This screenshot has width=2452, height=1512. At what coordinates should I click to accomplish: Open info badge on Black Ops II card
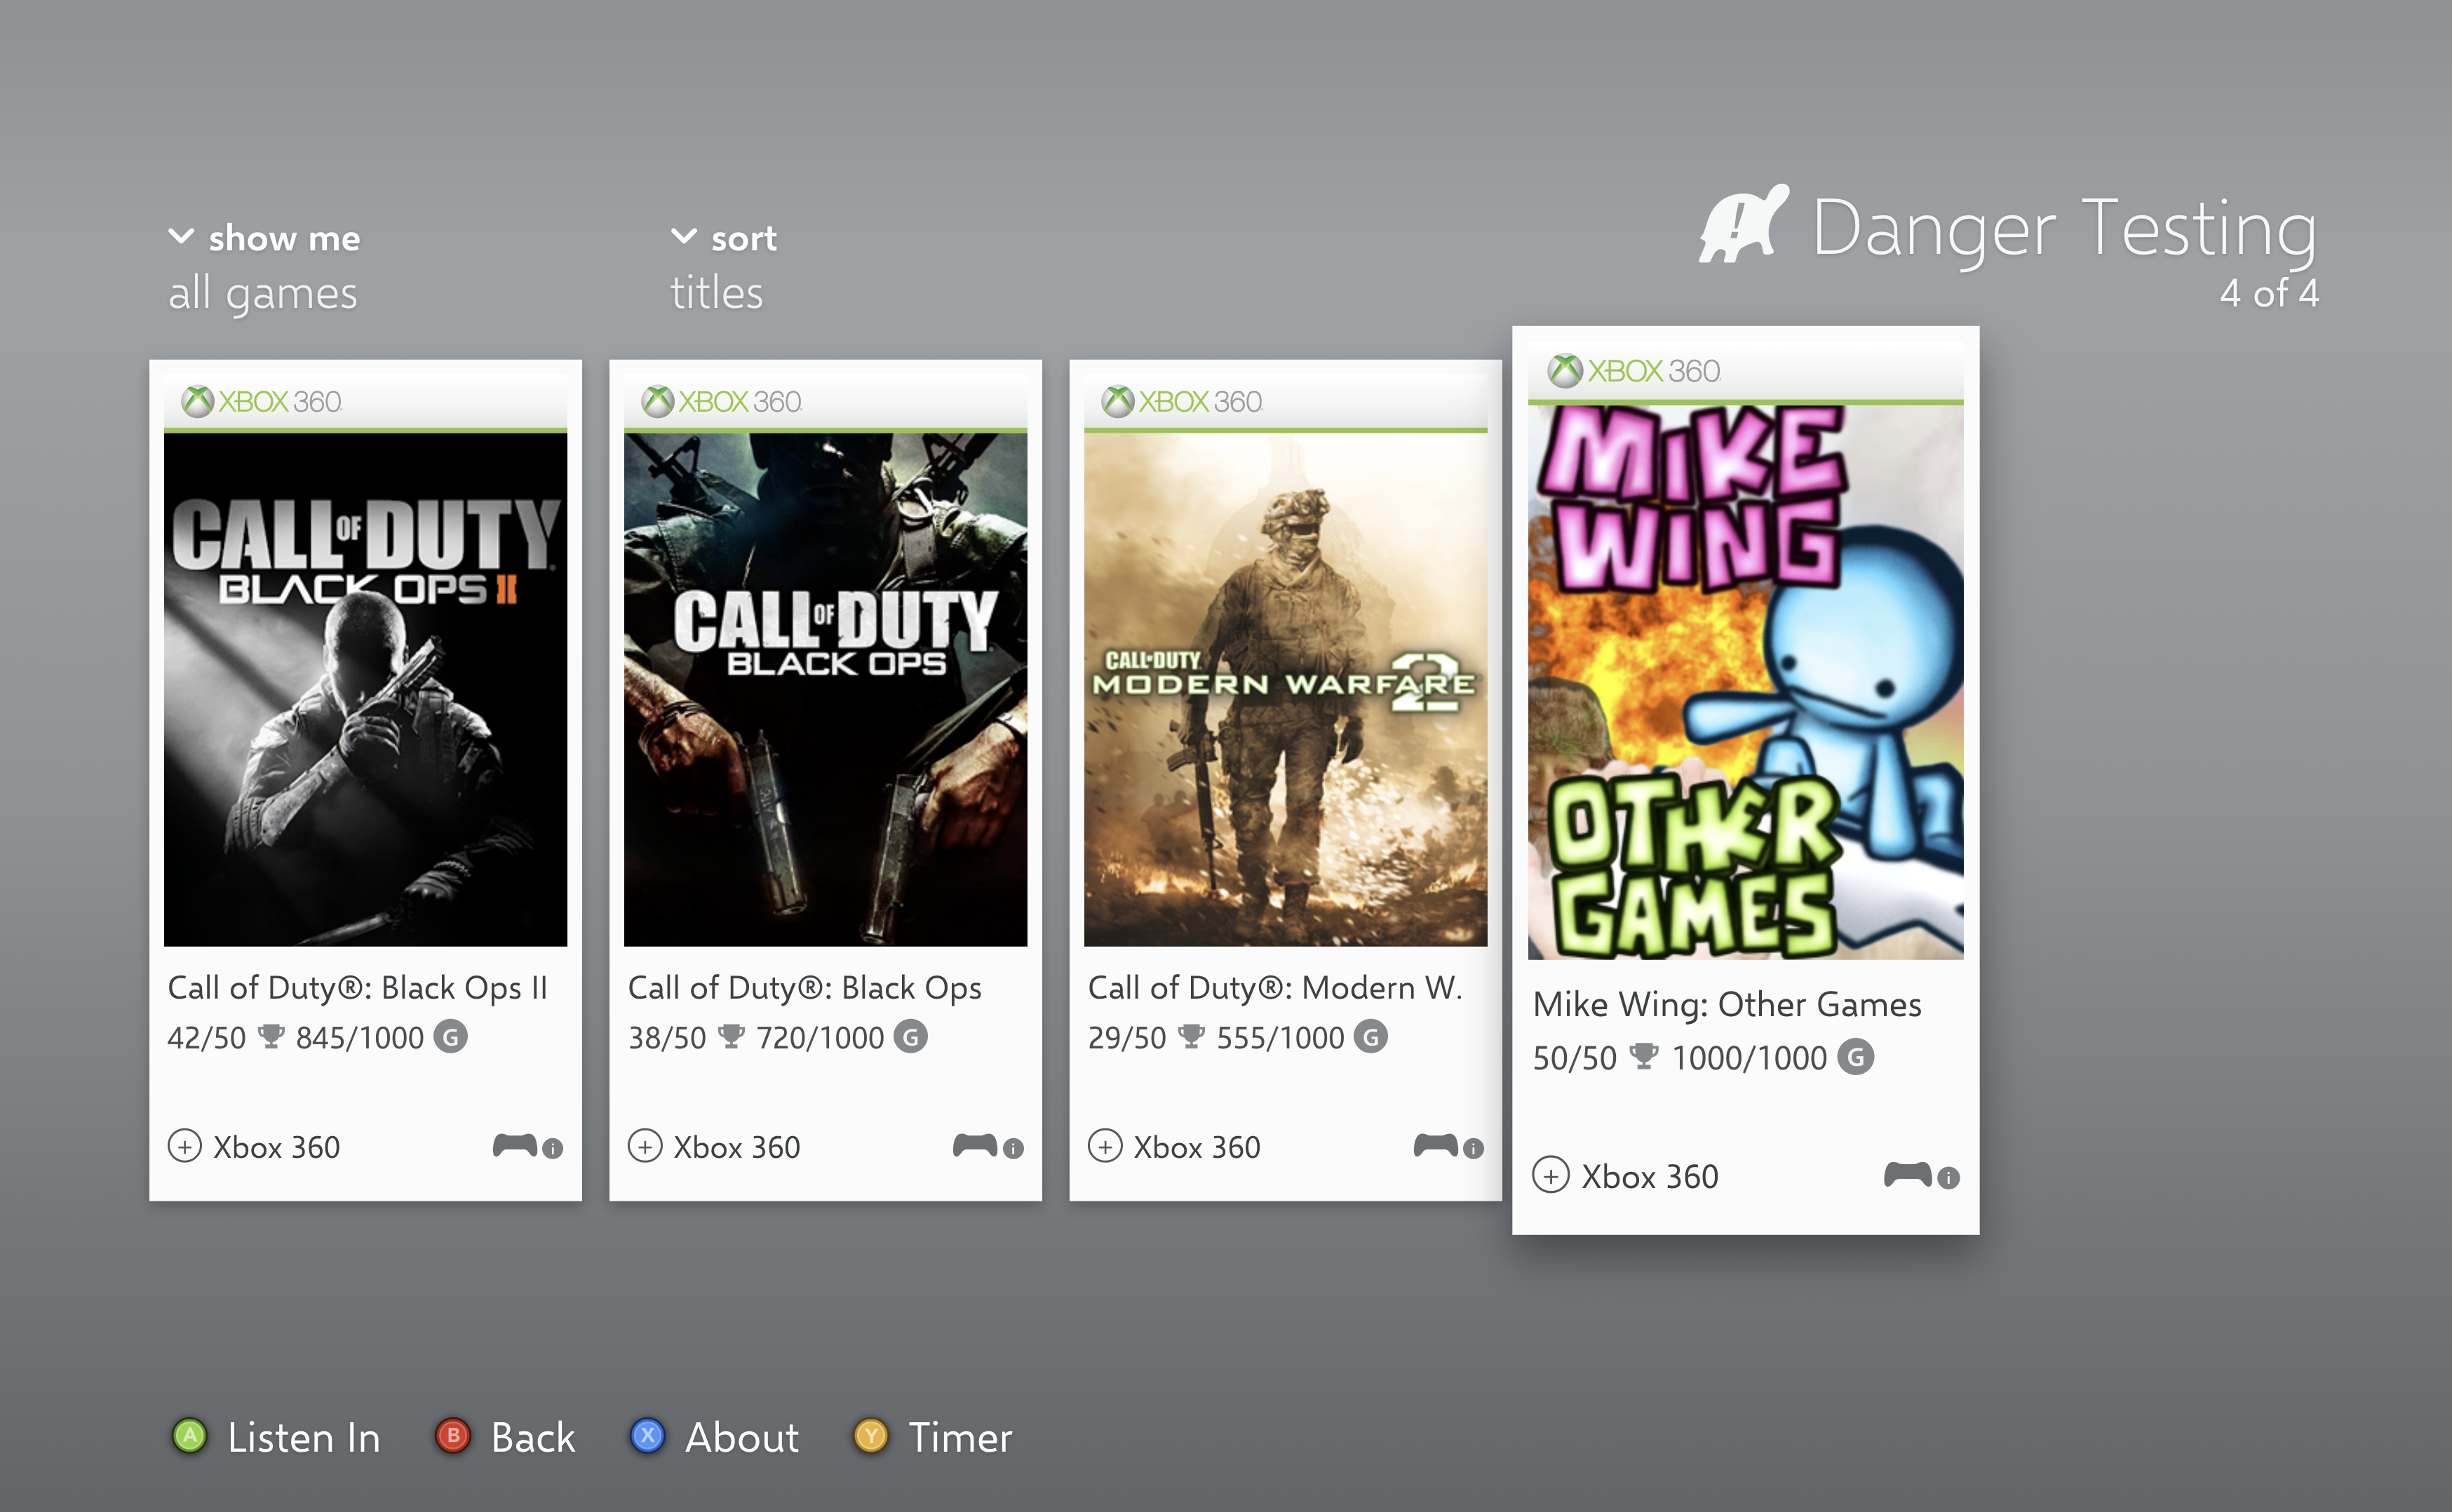(553, 1149)
